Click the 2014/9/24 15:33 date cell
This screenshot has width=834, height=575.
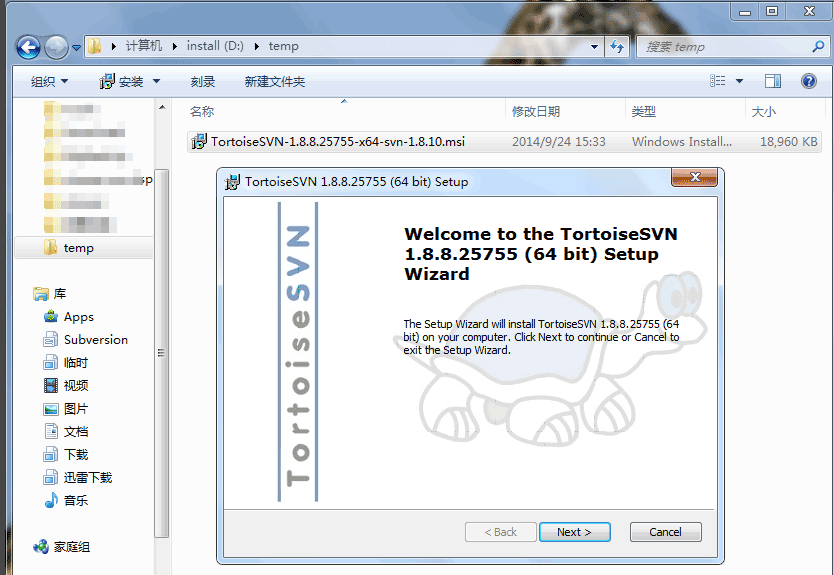pos(558,141)
